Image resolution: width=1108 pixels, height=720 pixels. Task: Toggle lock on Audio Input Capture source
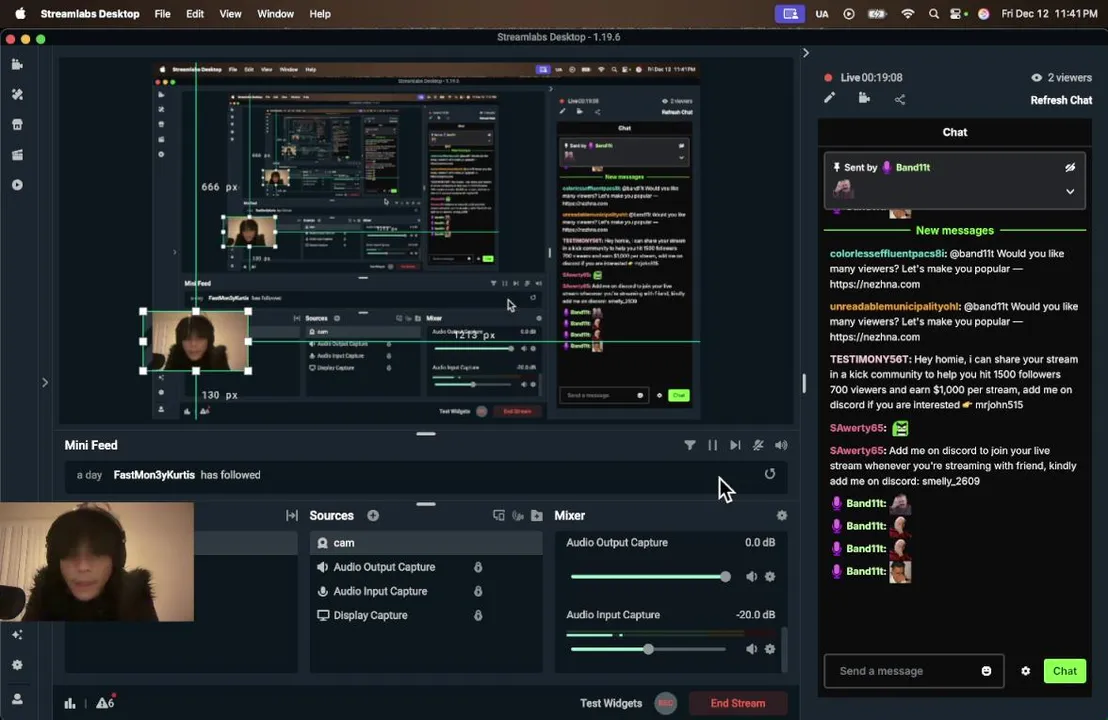pyautogui.click(x=478, y=591)
